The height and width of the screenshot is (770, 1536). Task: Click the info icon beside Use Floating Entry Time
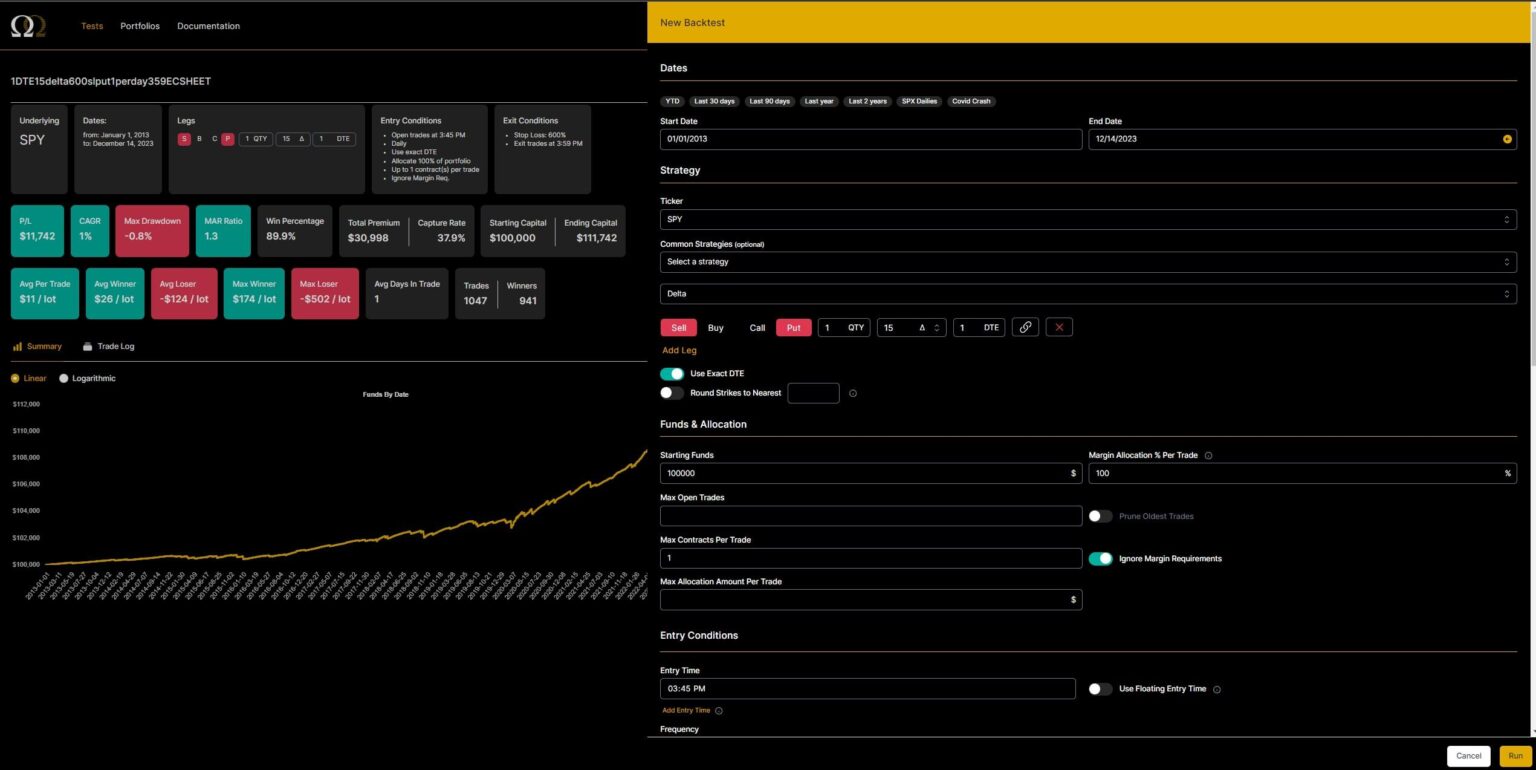1217,689
